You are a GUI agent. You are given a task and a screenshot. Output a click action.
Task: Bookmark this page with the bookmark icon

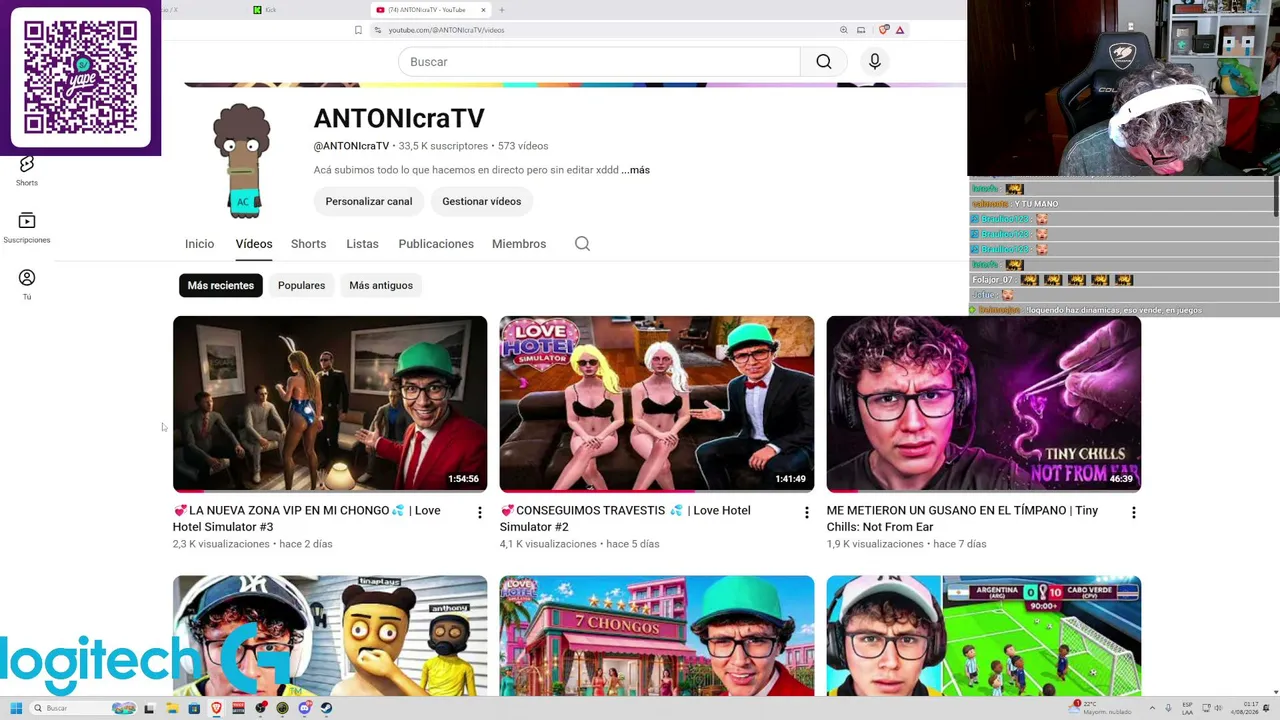click(358, 30)
